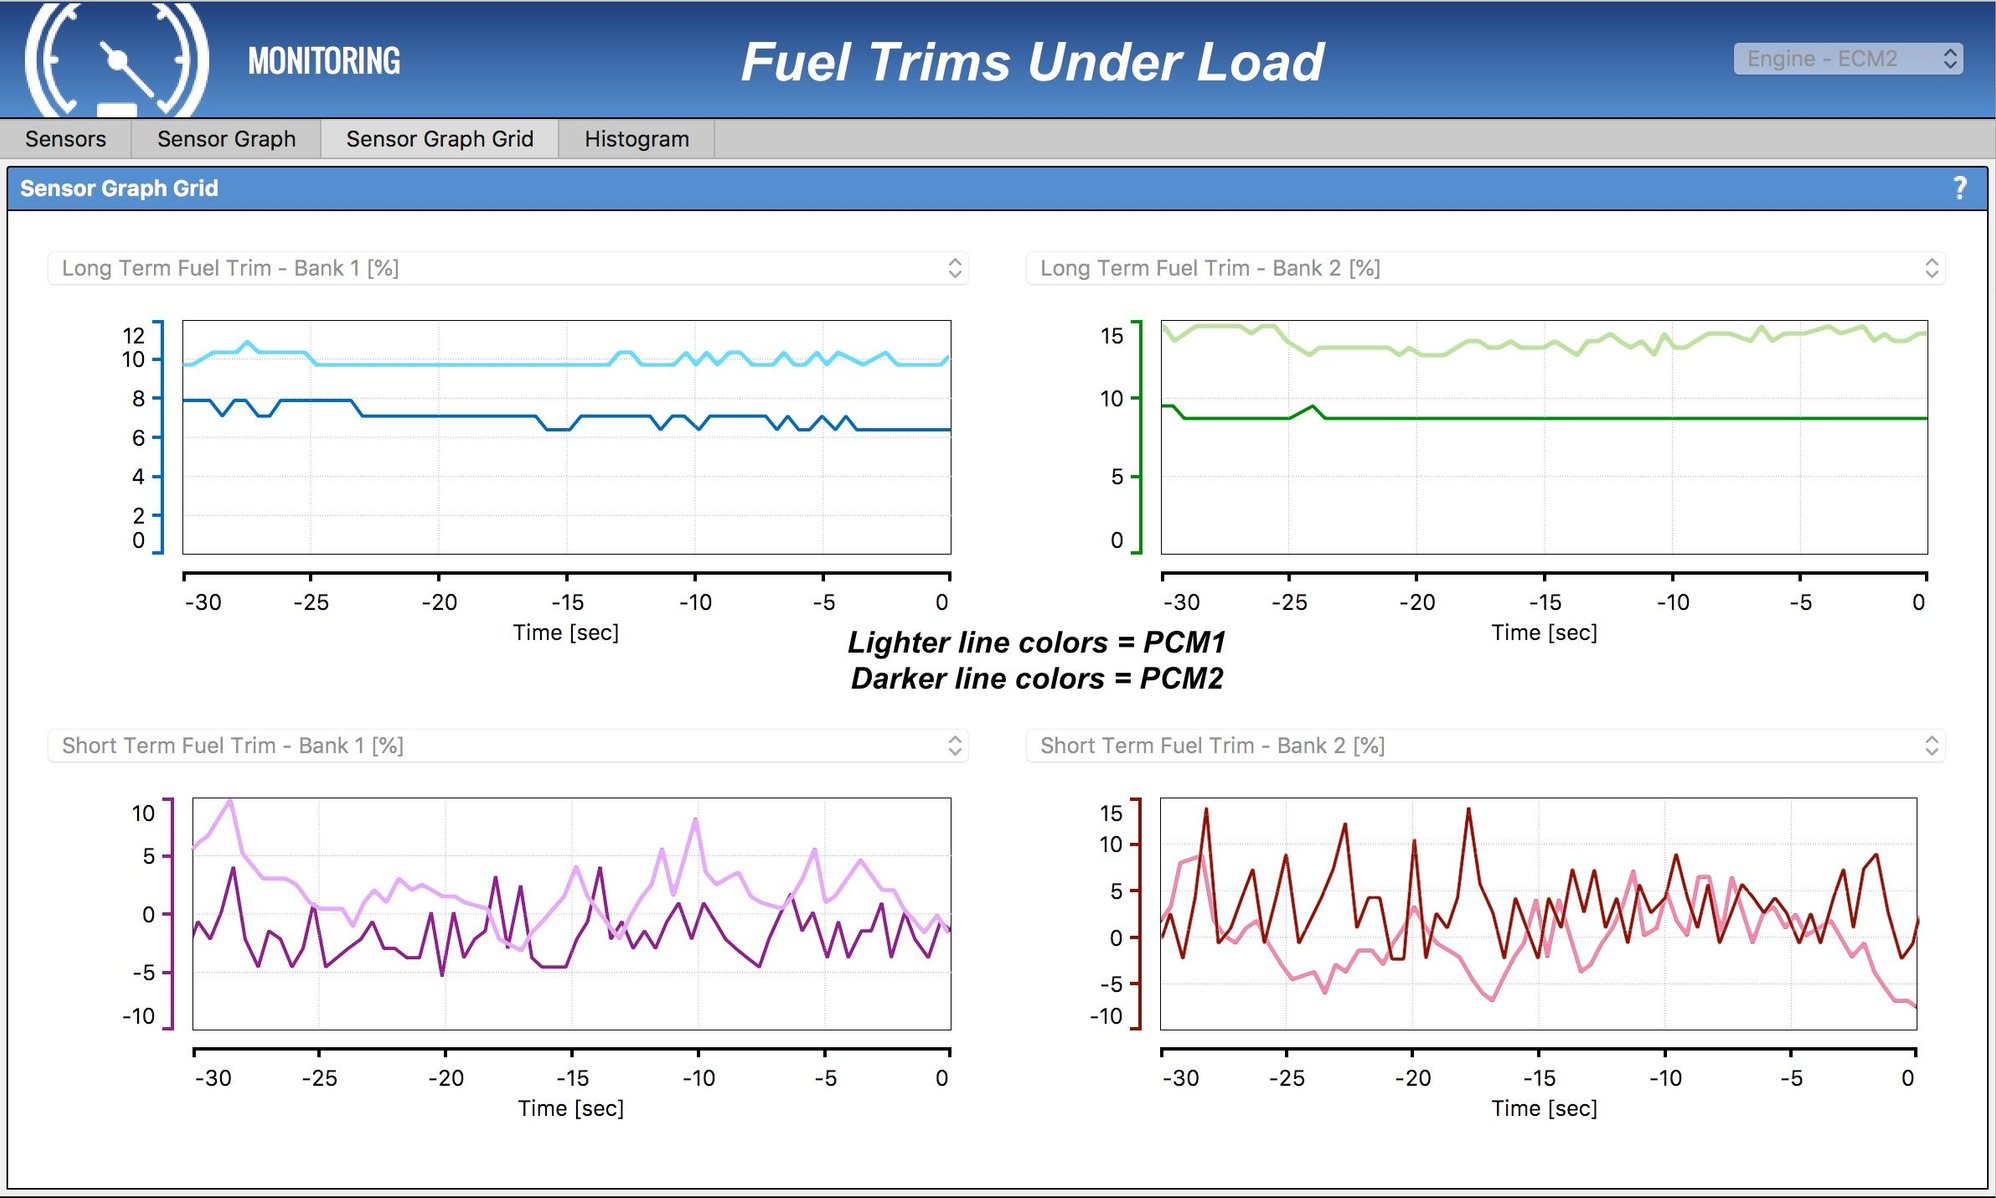Click stepper arrows on Engine - ECM2 selector

click(x=1949, y=59)
